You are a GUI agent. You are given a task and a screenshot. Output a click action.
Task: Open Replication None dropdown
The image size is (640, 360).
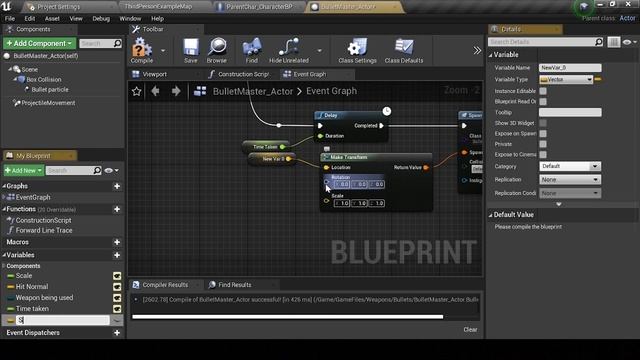pyautogui.click(x=570, y=180)
